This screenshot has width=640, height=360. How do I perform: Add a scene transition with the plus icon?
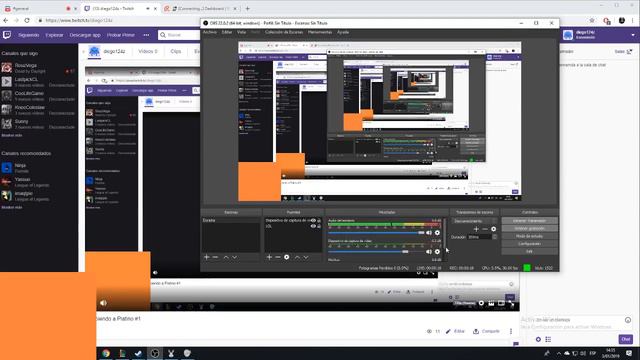[x=476, y=229]
